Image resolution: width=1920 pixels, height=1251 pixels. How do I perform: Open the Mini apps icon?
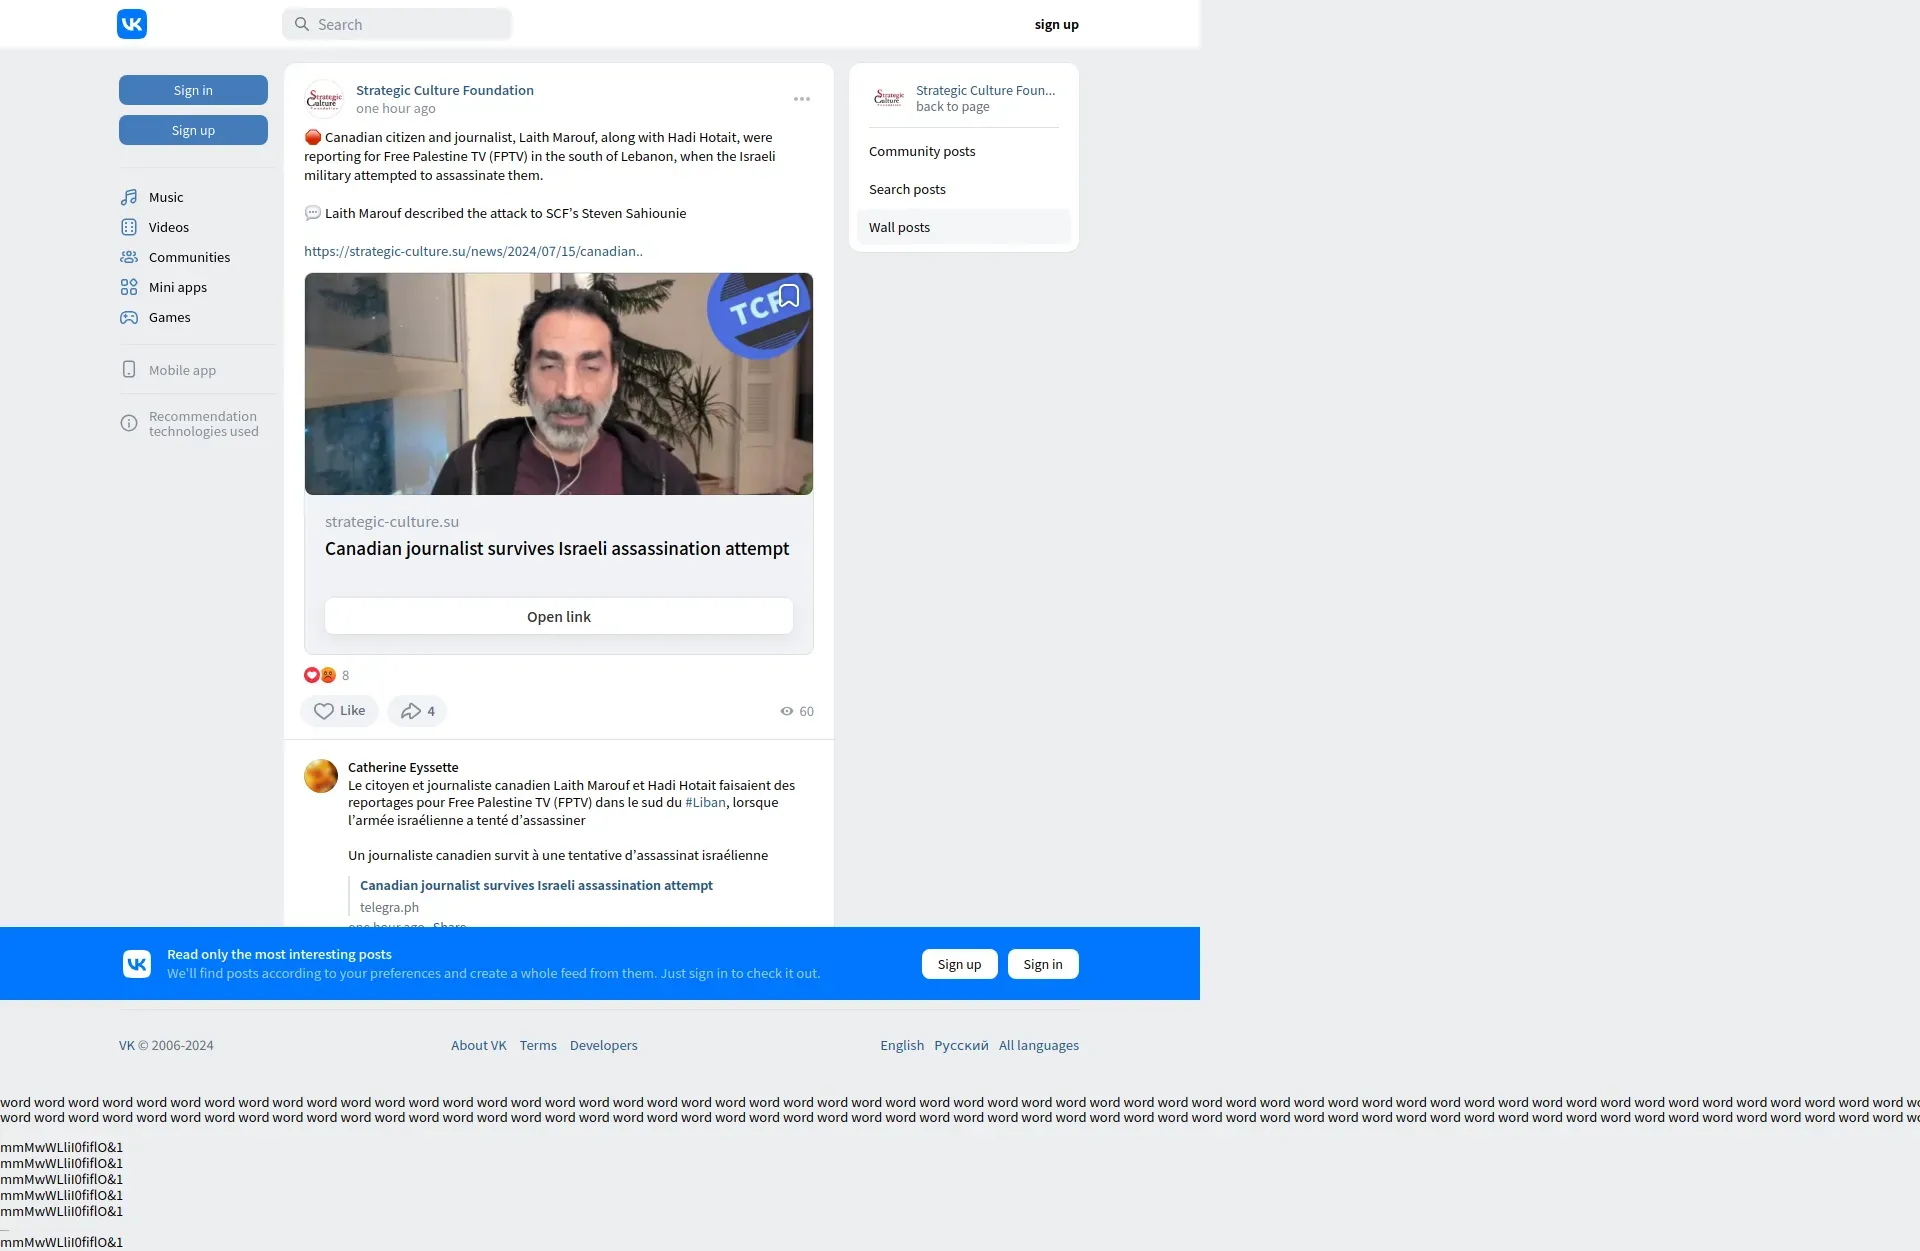[129, 287]
